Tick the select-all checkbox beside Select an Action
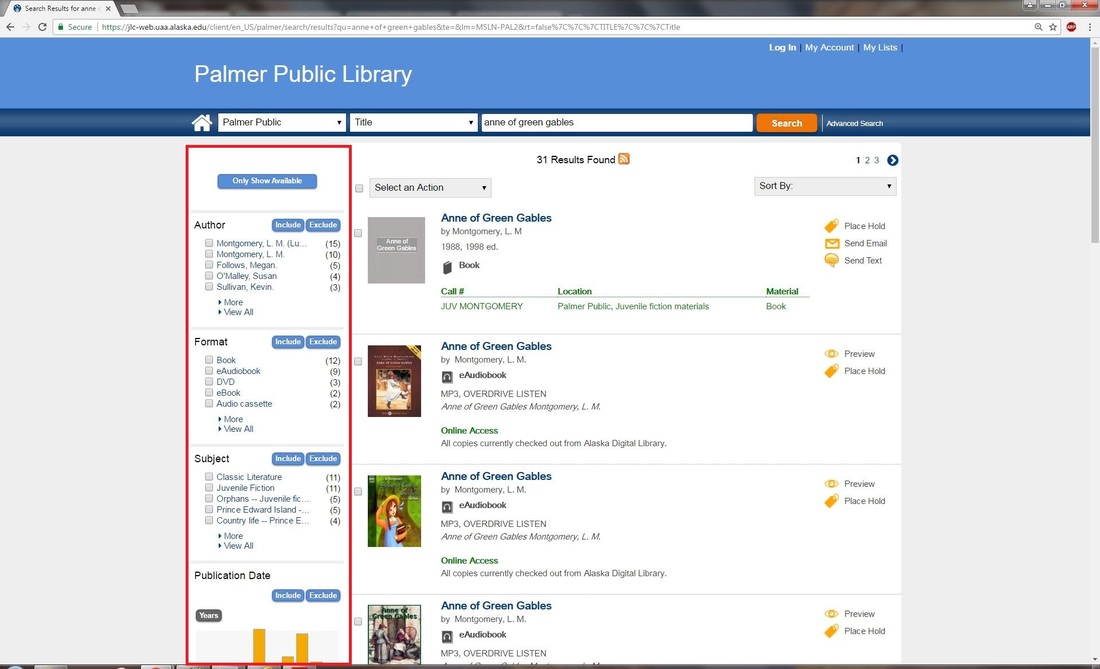This screenshot has height=669, width=1100. (359, 189)
